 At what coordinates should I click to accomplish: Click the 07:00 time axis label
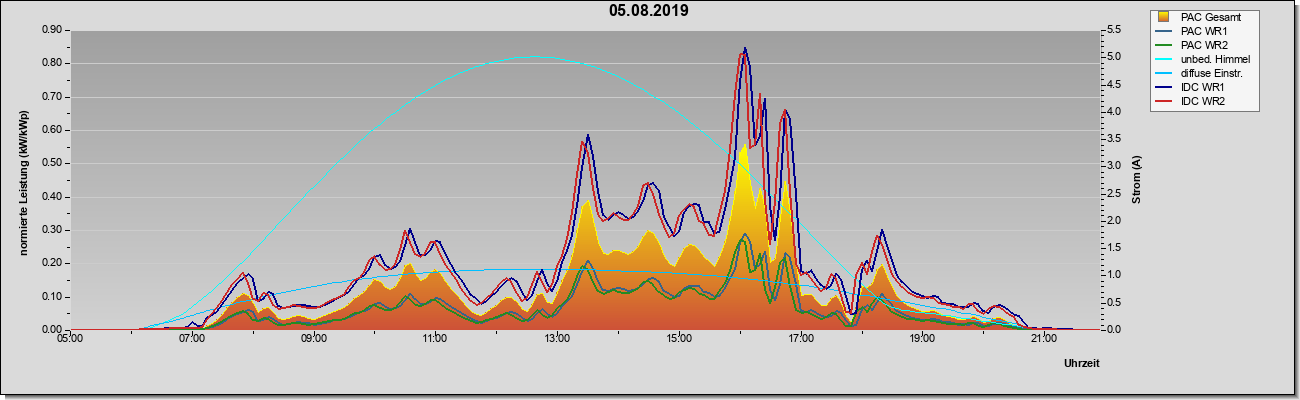192,338
